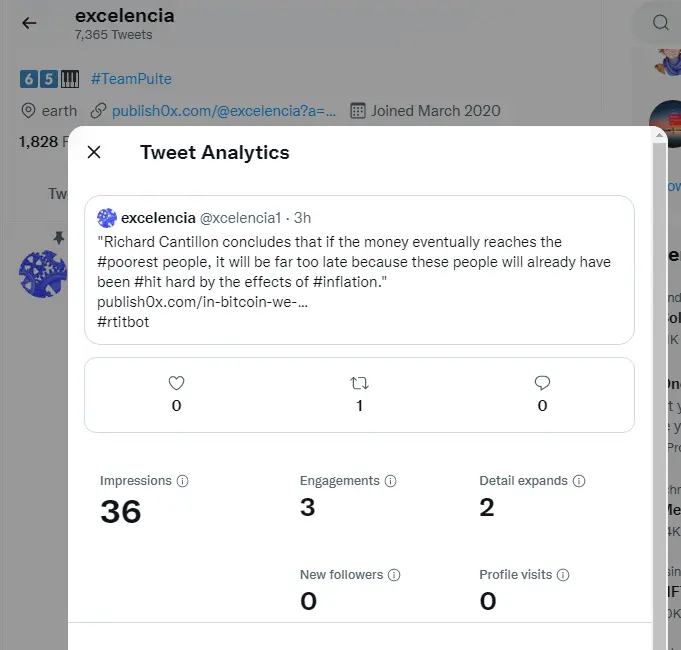Screen dimensions: 681x650
Task: Go back with the left arrow icon
Action: [29, 23]
